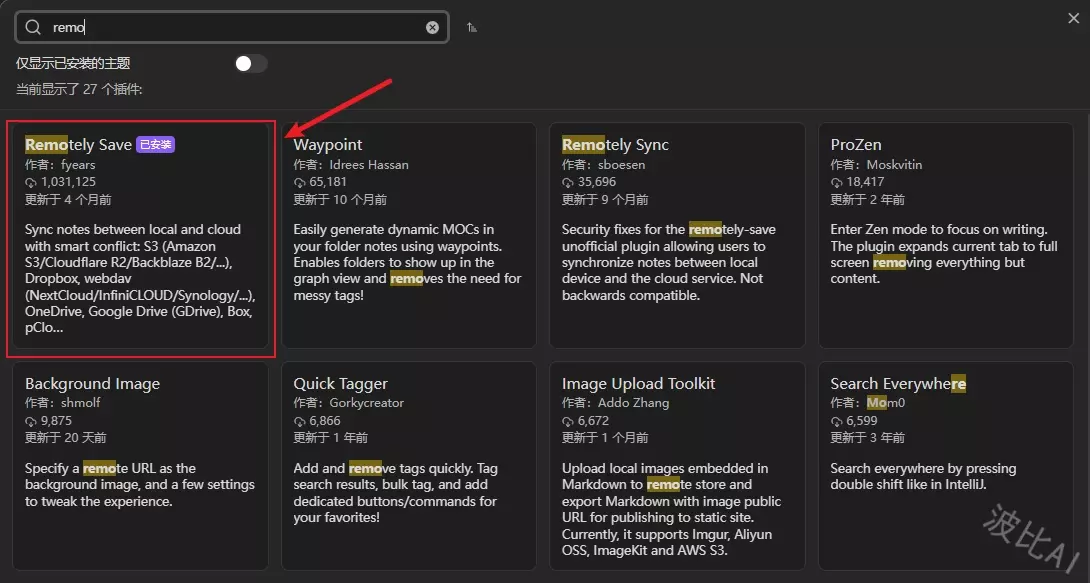
Task: Click author line 作者: Addo Zhang
Action: [616, 403]
